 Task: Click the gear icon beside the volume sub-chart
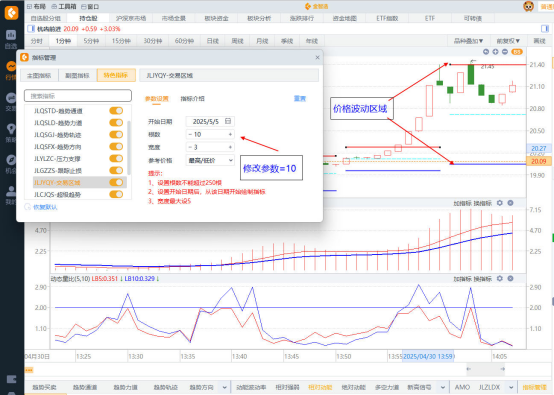[x=500, y=203]
